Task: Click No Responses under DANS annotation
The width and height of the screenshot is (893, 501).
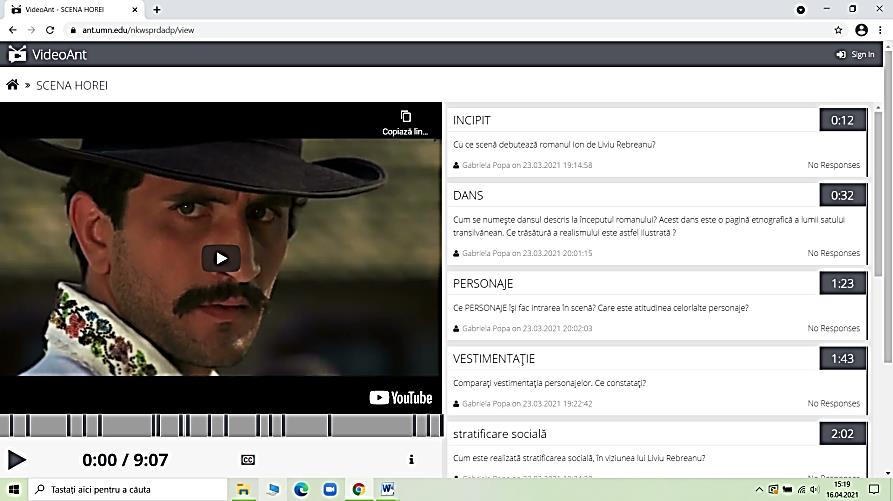Action: [x=834, y=253]
